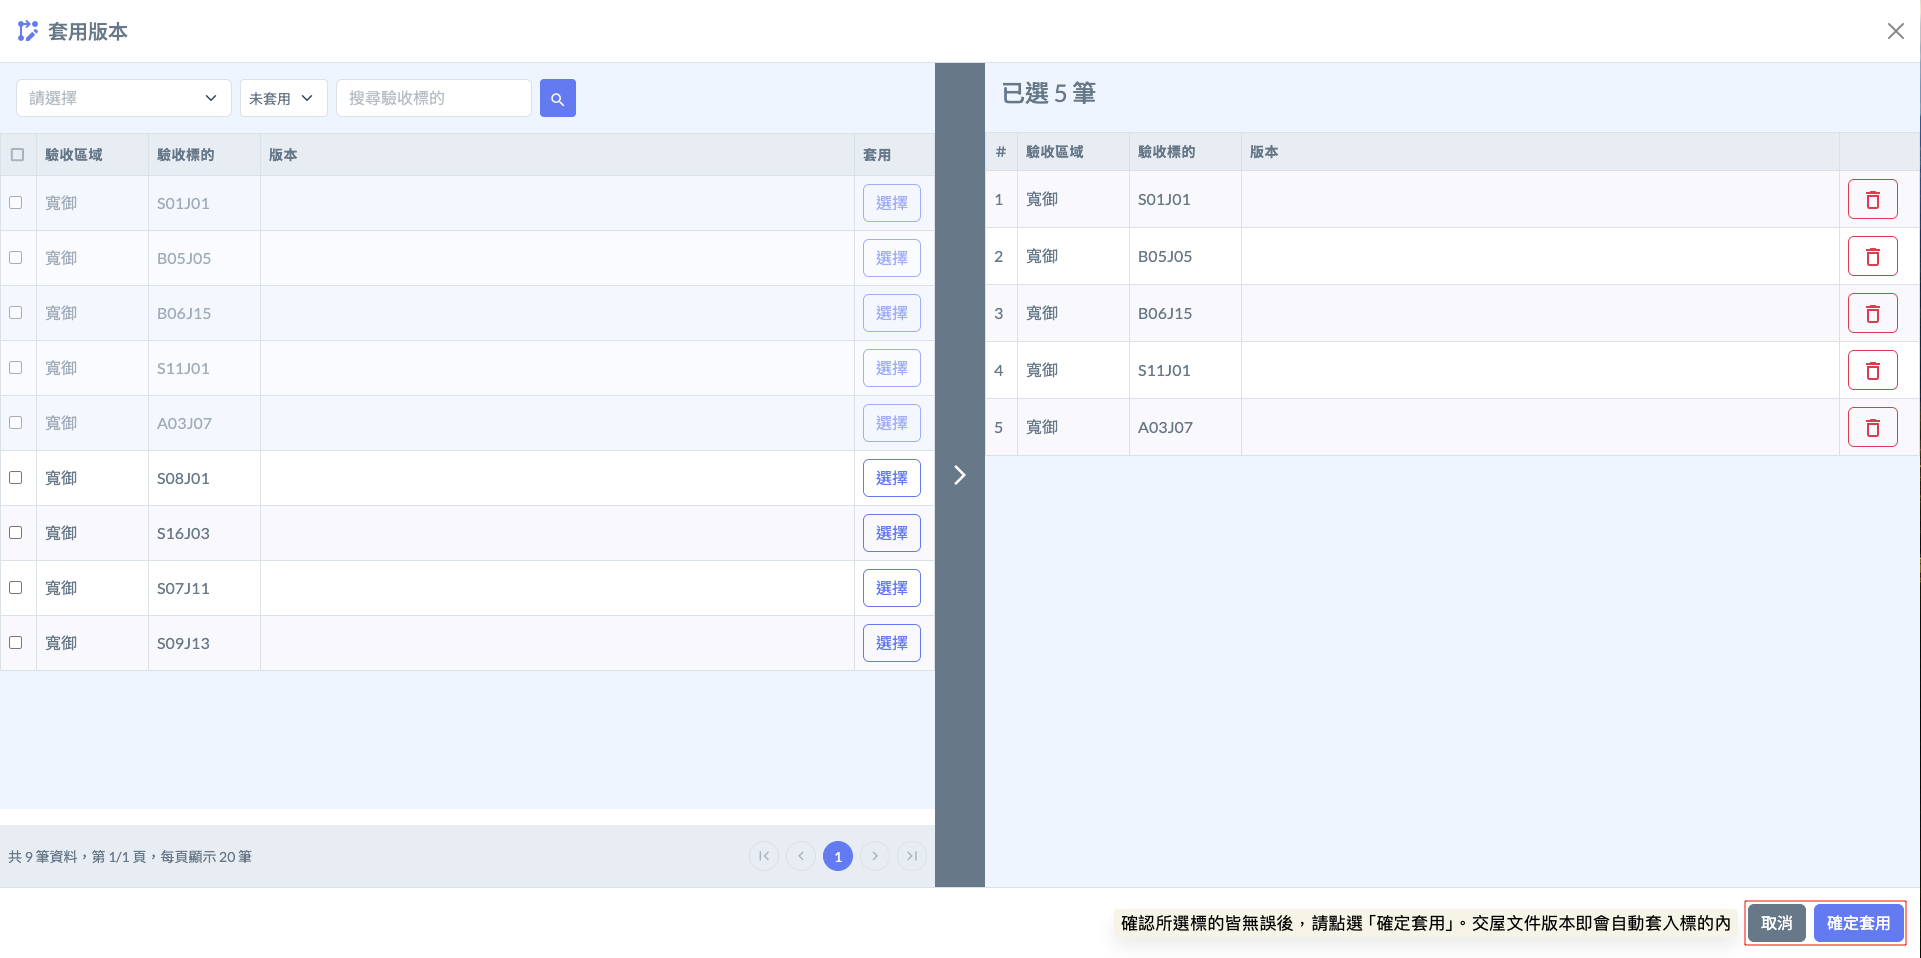Image resolution: width=1921 pixels, height=958 pixels.
Task: Click the right-arrow transfer chevron
Action: (x=959, y=475)
